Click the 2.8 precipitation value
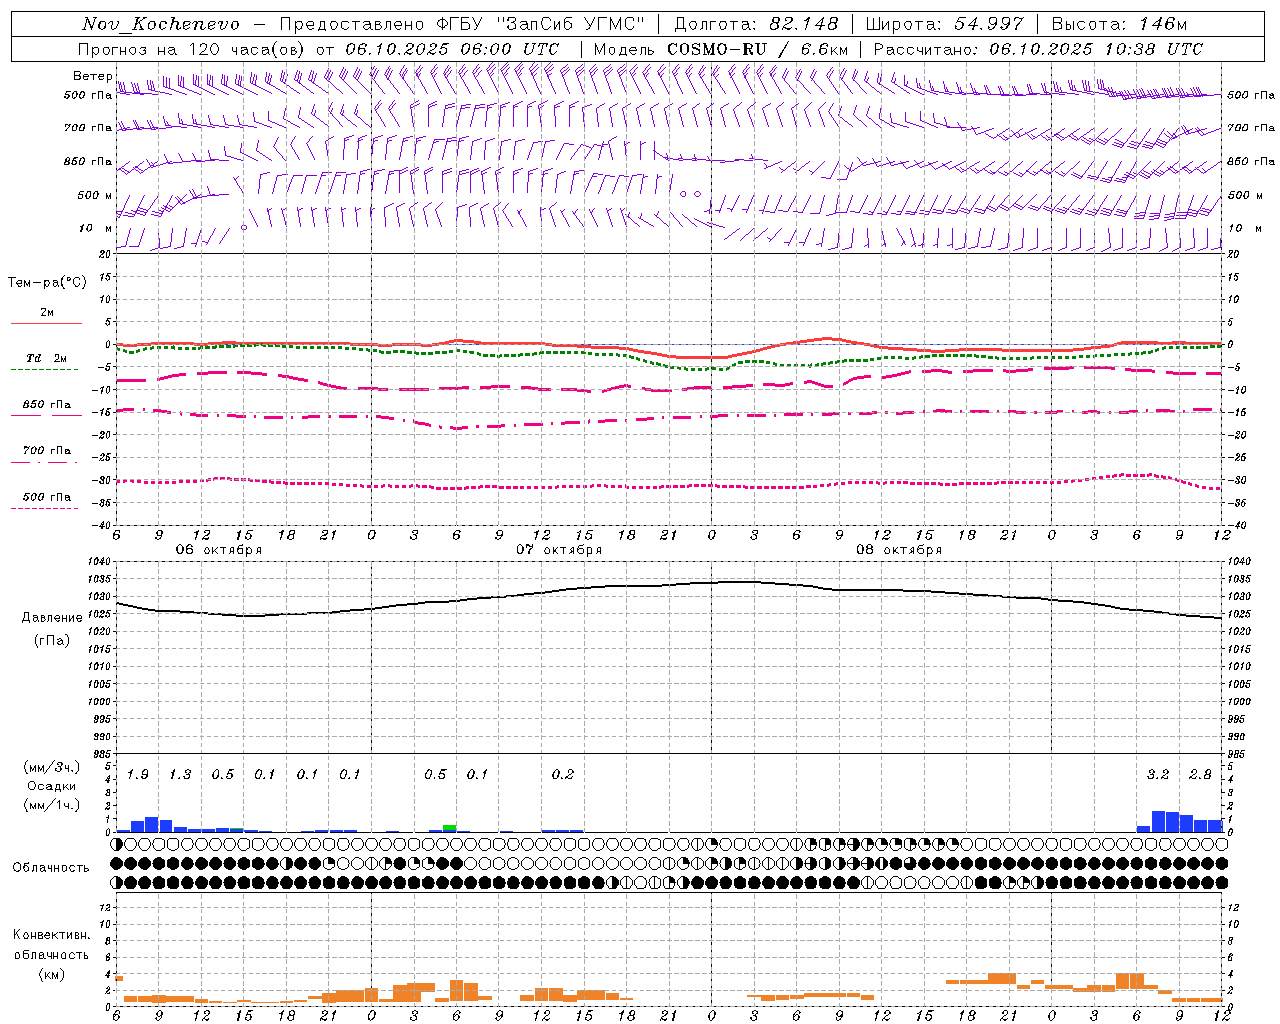The image size is (1280, 1024). click(1200, 775)
